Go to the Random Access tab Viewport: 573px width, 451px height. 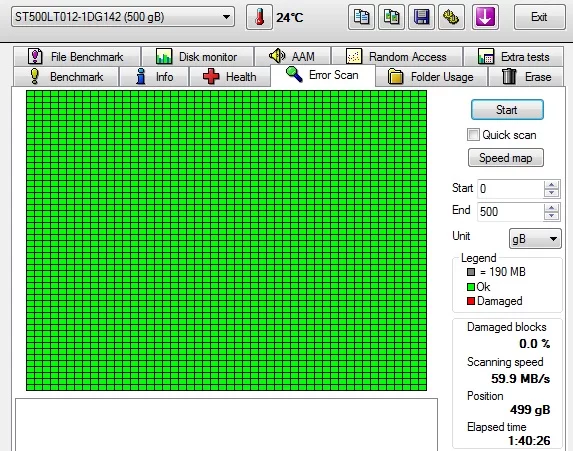click(397, 57)
